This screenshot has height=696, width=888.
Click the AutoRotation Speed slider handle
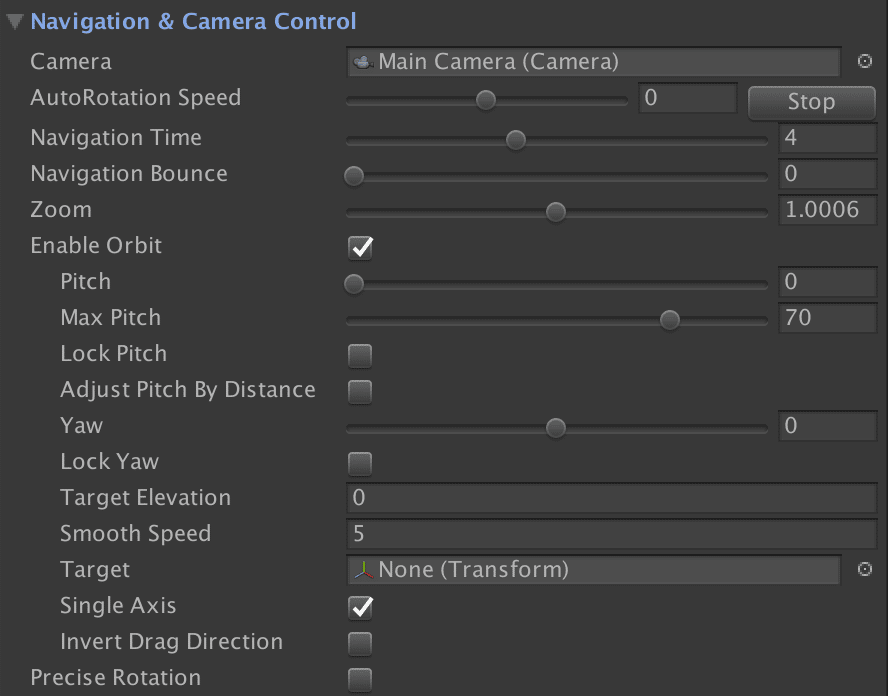click(486, 100)
